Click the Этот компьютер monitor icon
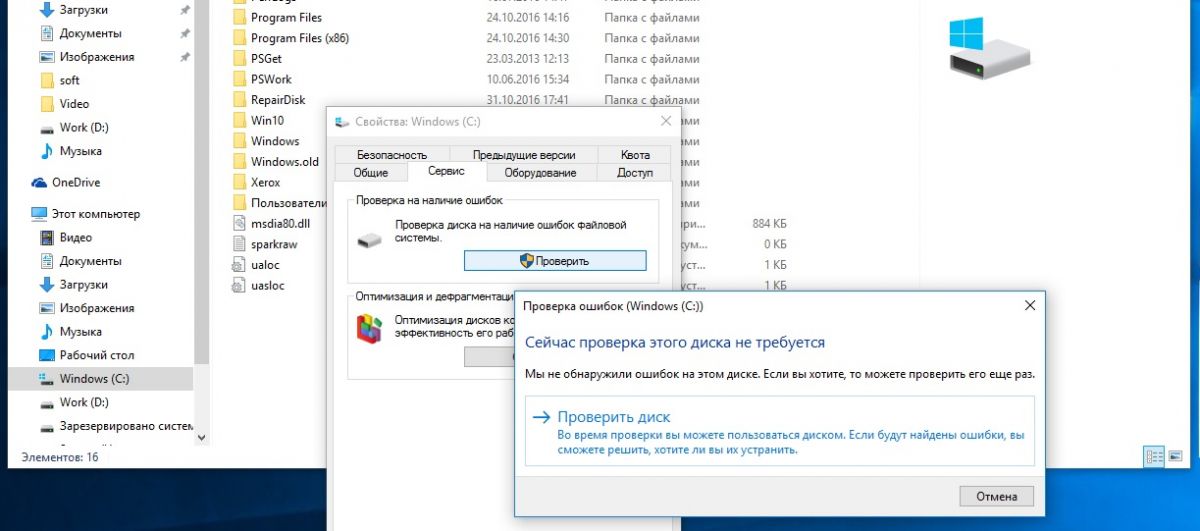 pyautogui.click(x=39, y=214)
